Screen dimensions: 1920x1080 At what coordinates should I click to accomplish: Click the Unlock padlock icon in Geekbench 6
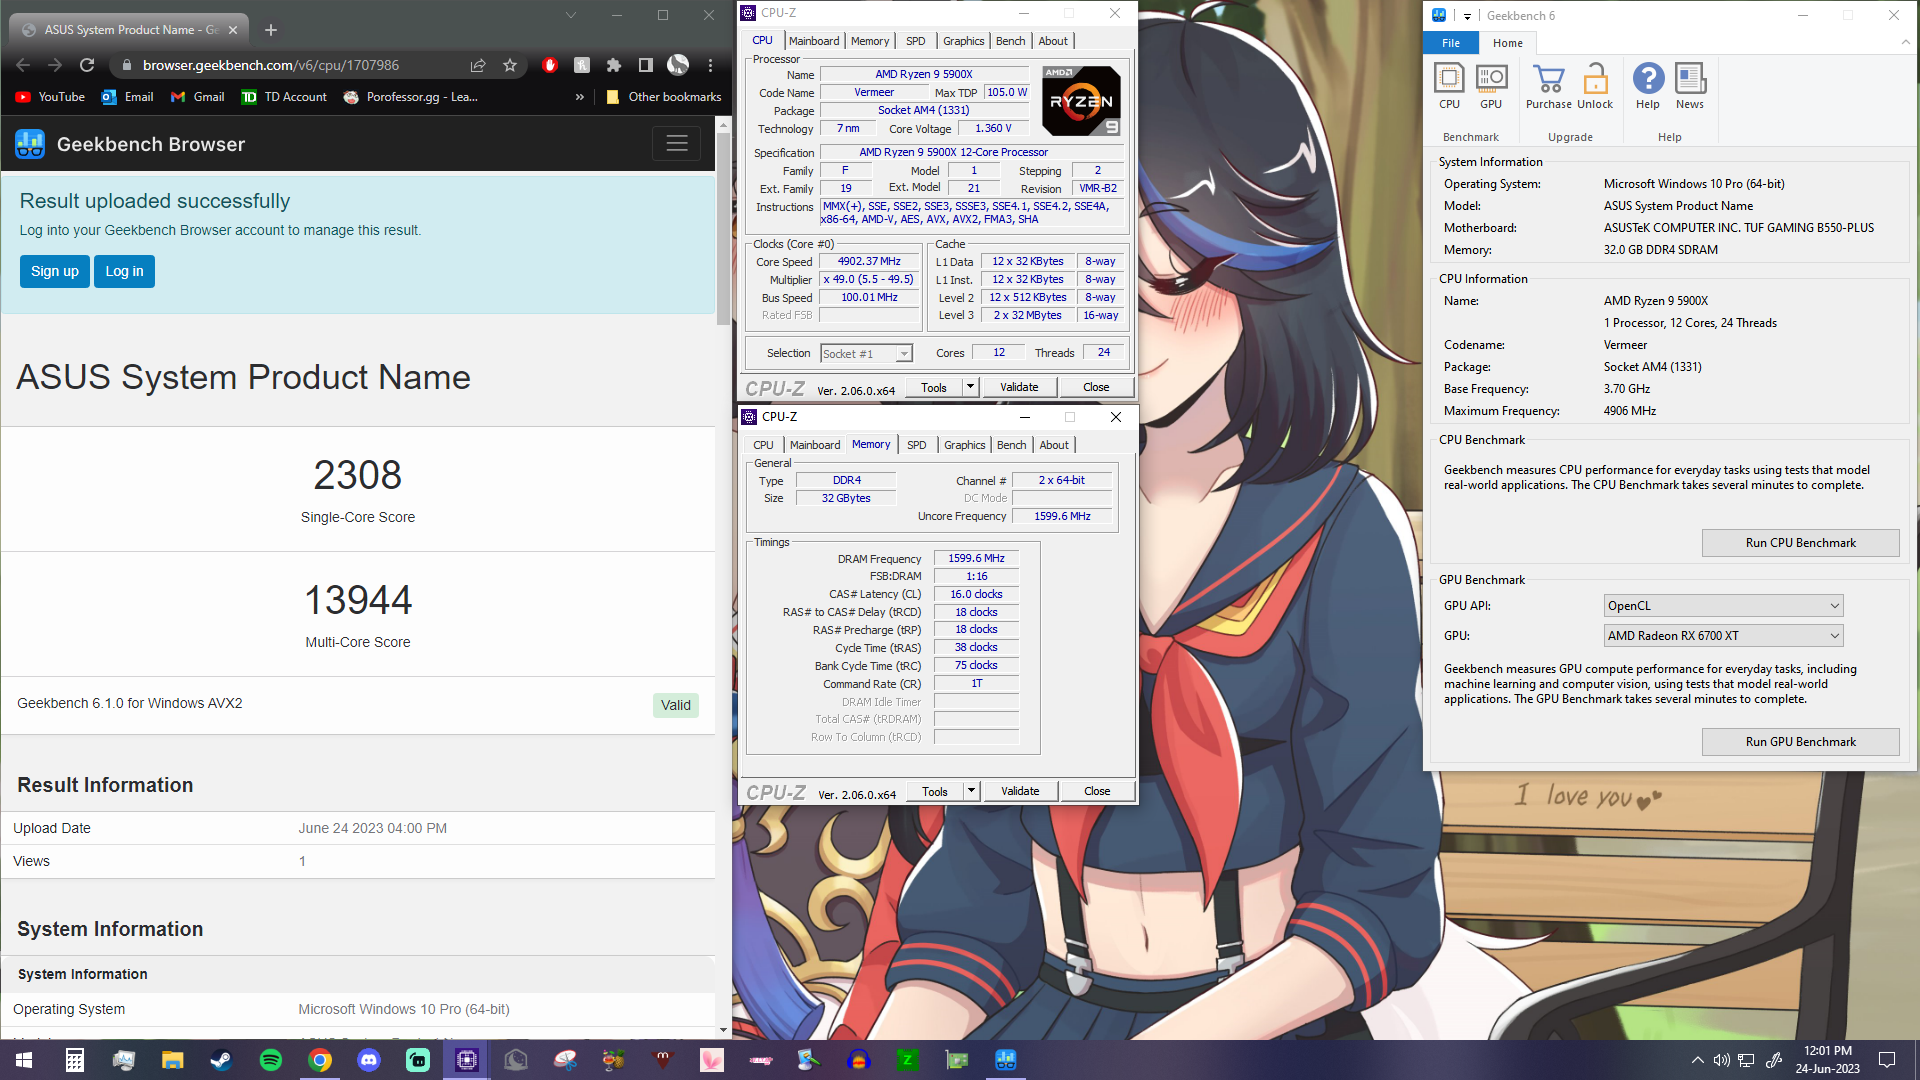(x=1595, y=87)
